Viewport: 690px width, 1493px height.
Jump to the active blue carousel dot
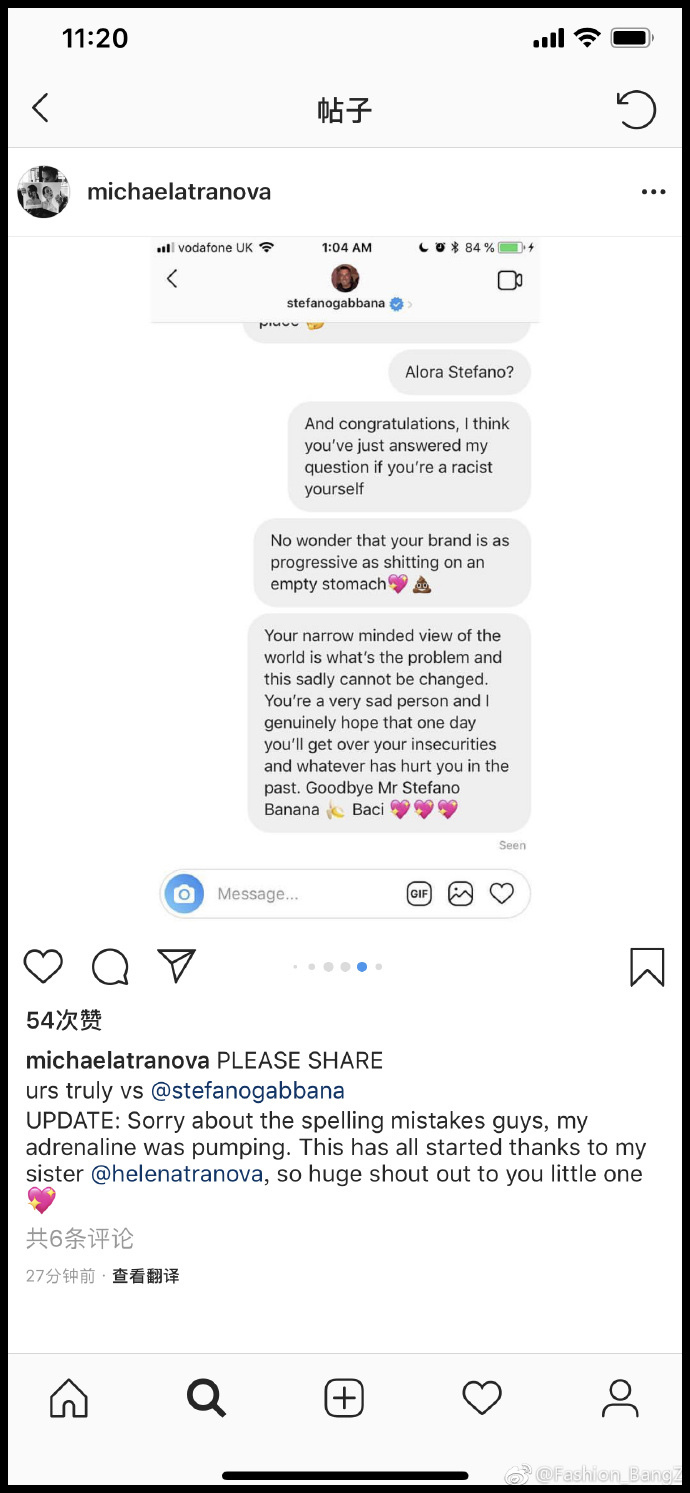(x=362, y=967)
